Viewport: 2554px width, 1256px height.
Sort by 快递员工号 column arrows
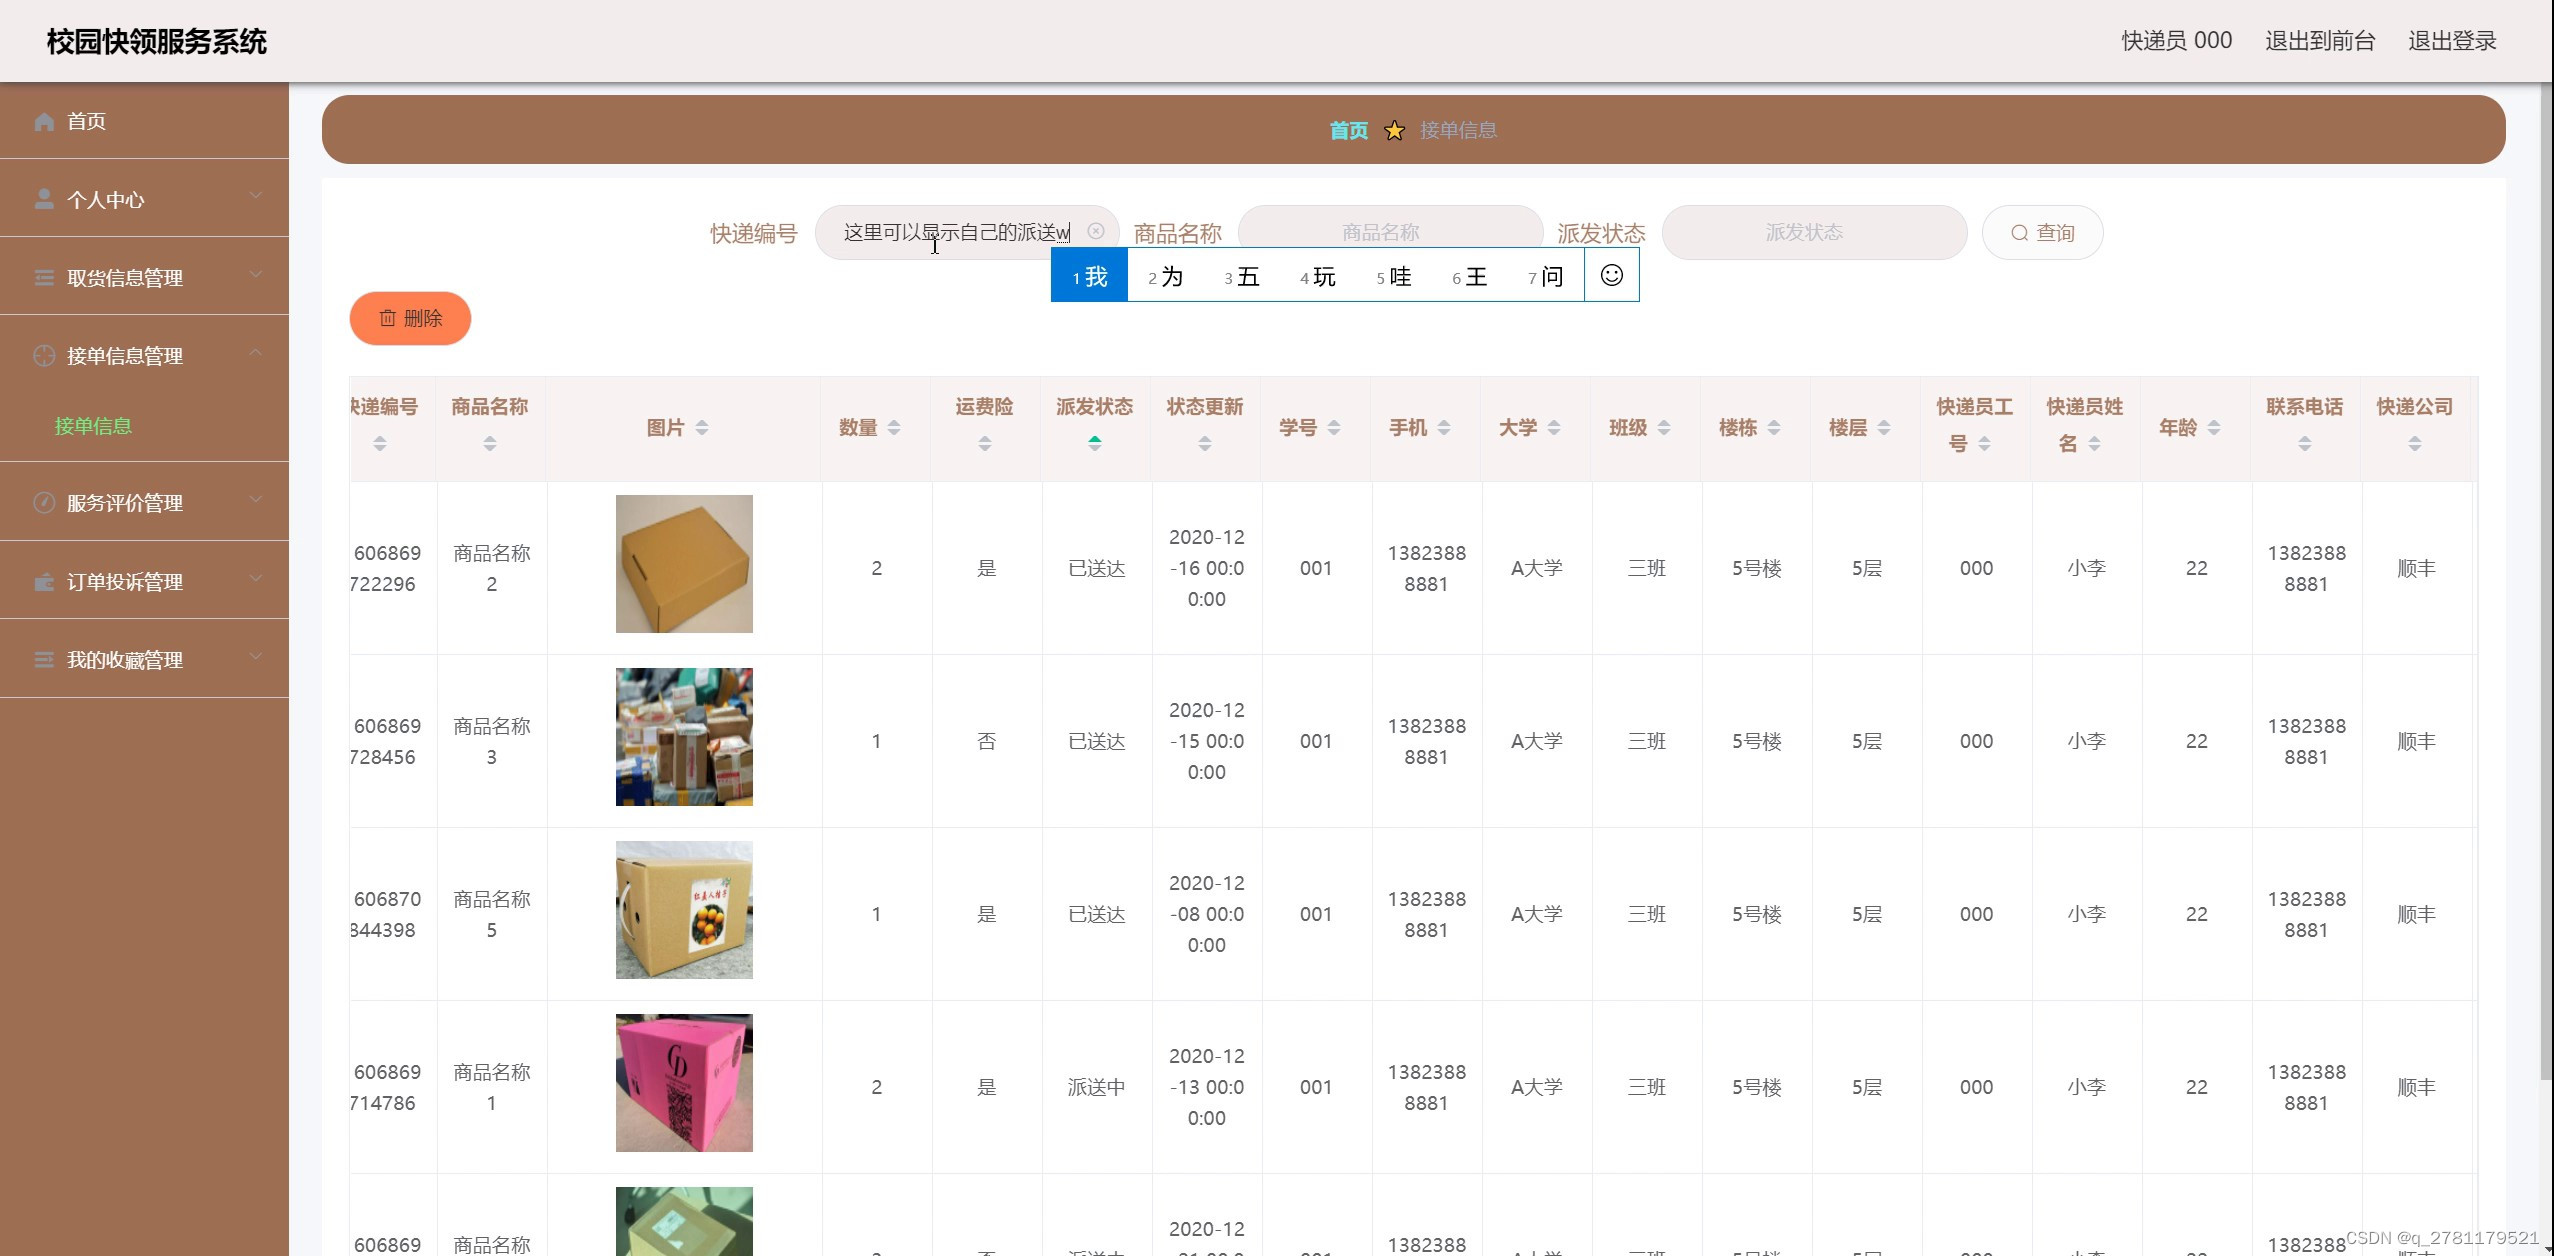click(1984, 443)
